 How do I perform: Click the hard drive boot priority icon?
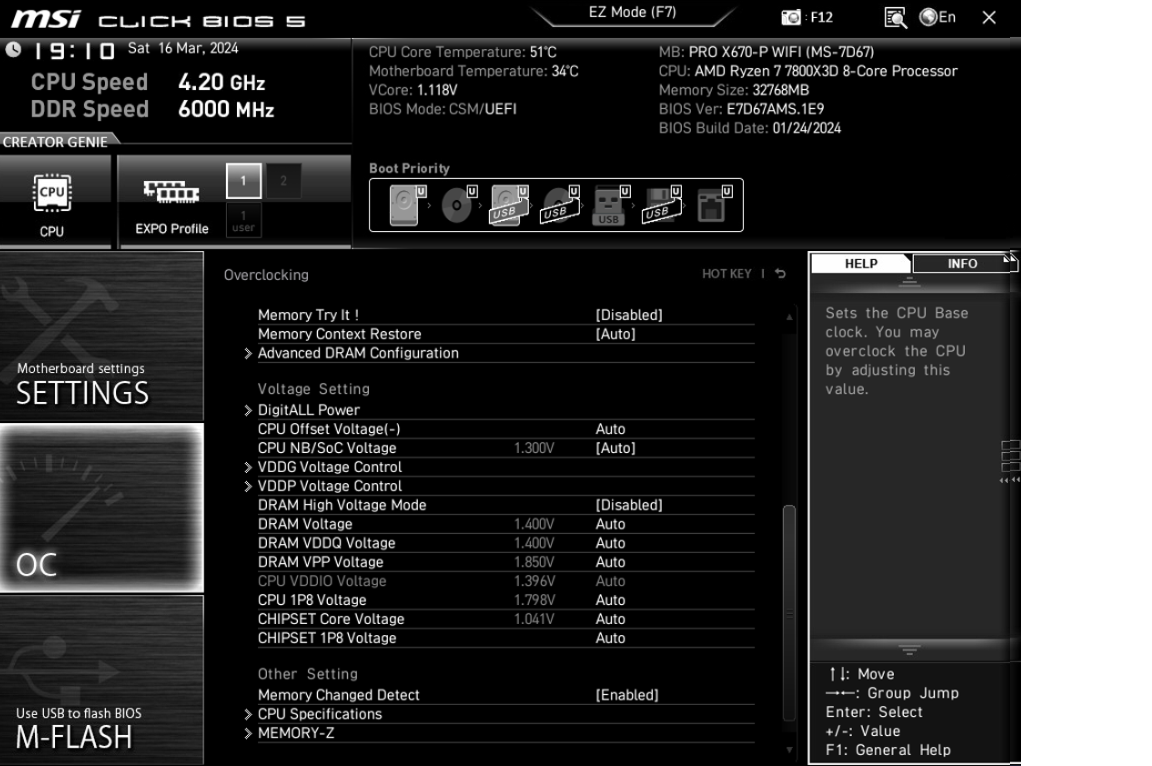click(406, 205)
